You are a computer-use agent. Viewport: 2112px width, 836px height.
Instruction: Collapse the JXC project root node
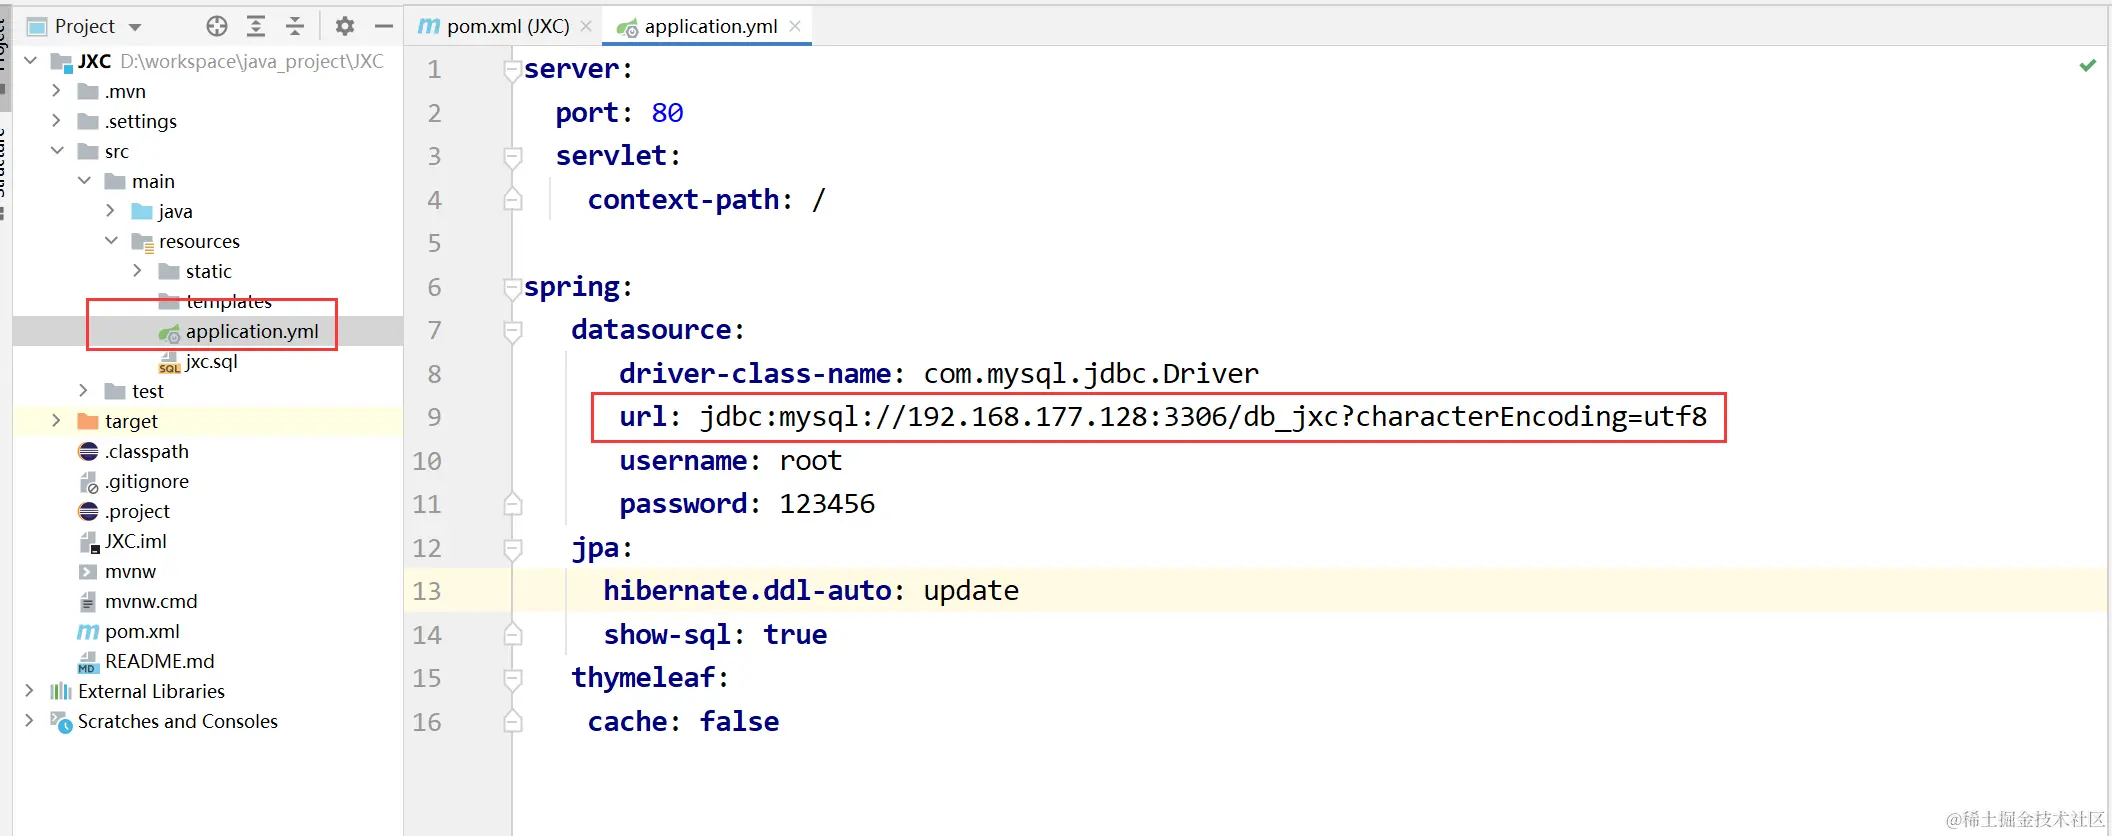[30, 61]
